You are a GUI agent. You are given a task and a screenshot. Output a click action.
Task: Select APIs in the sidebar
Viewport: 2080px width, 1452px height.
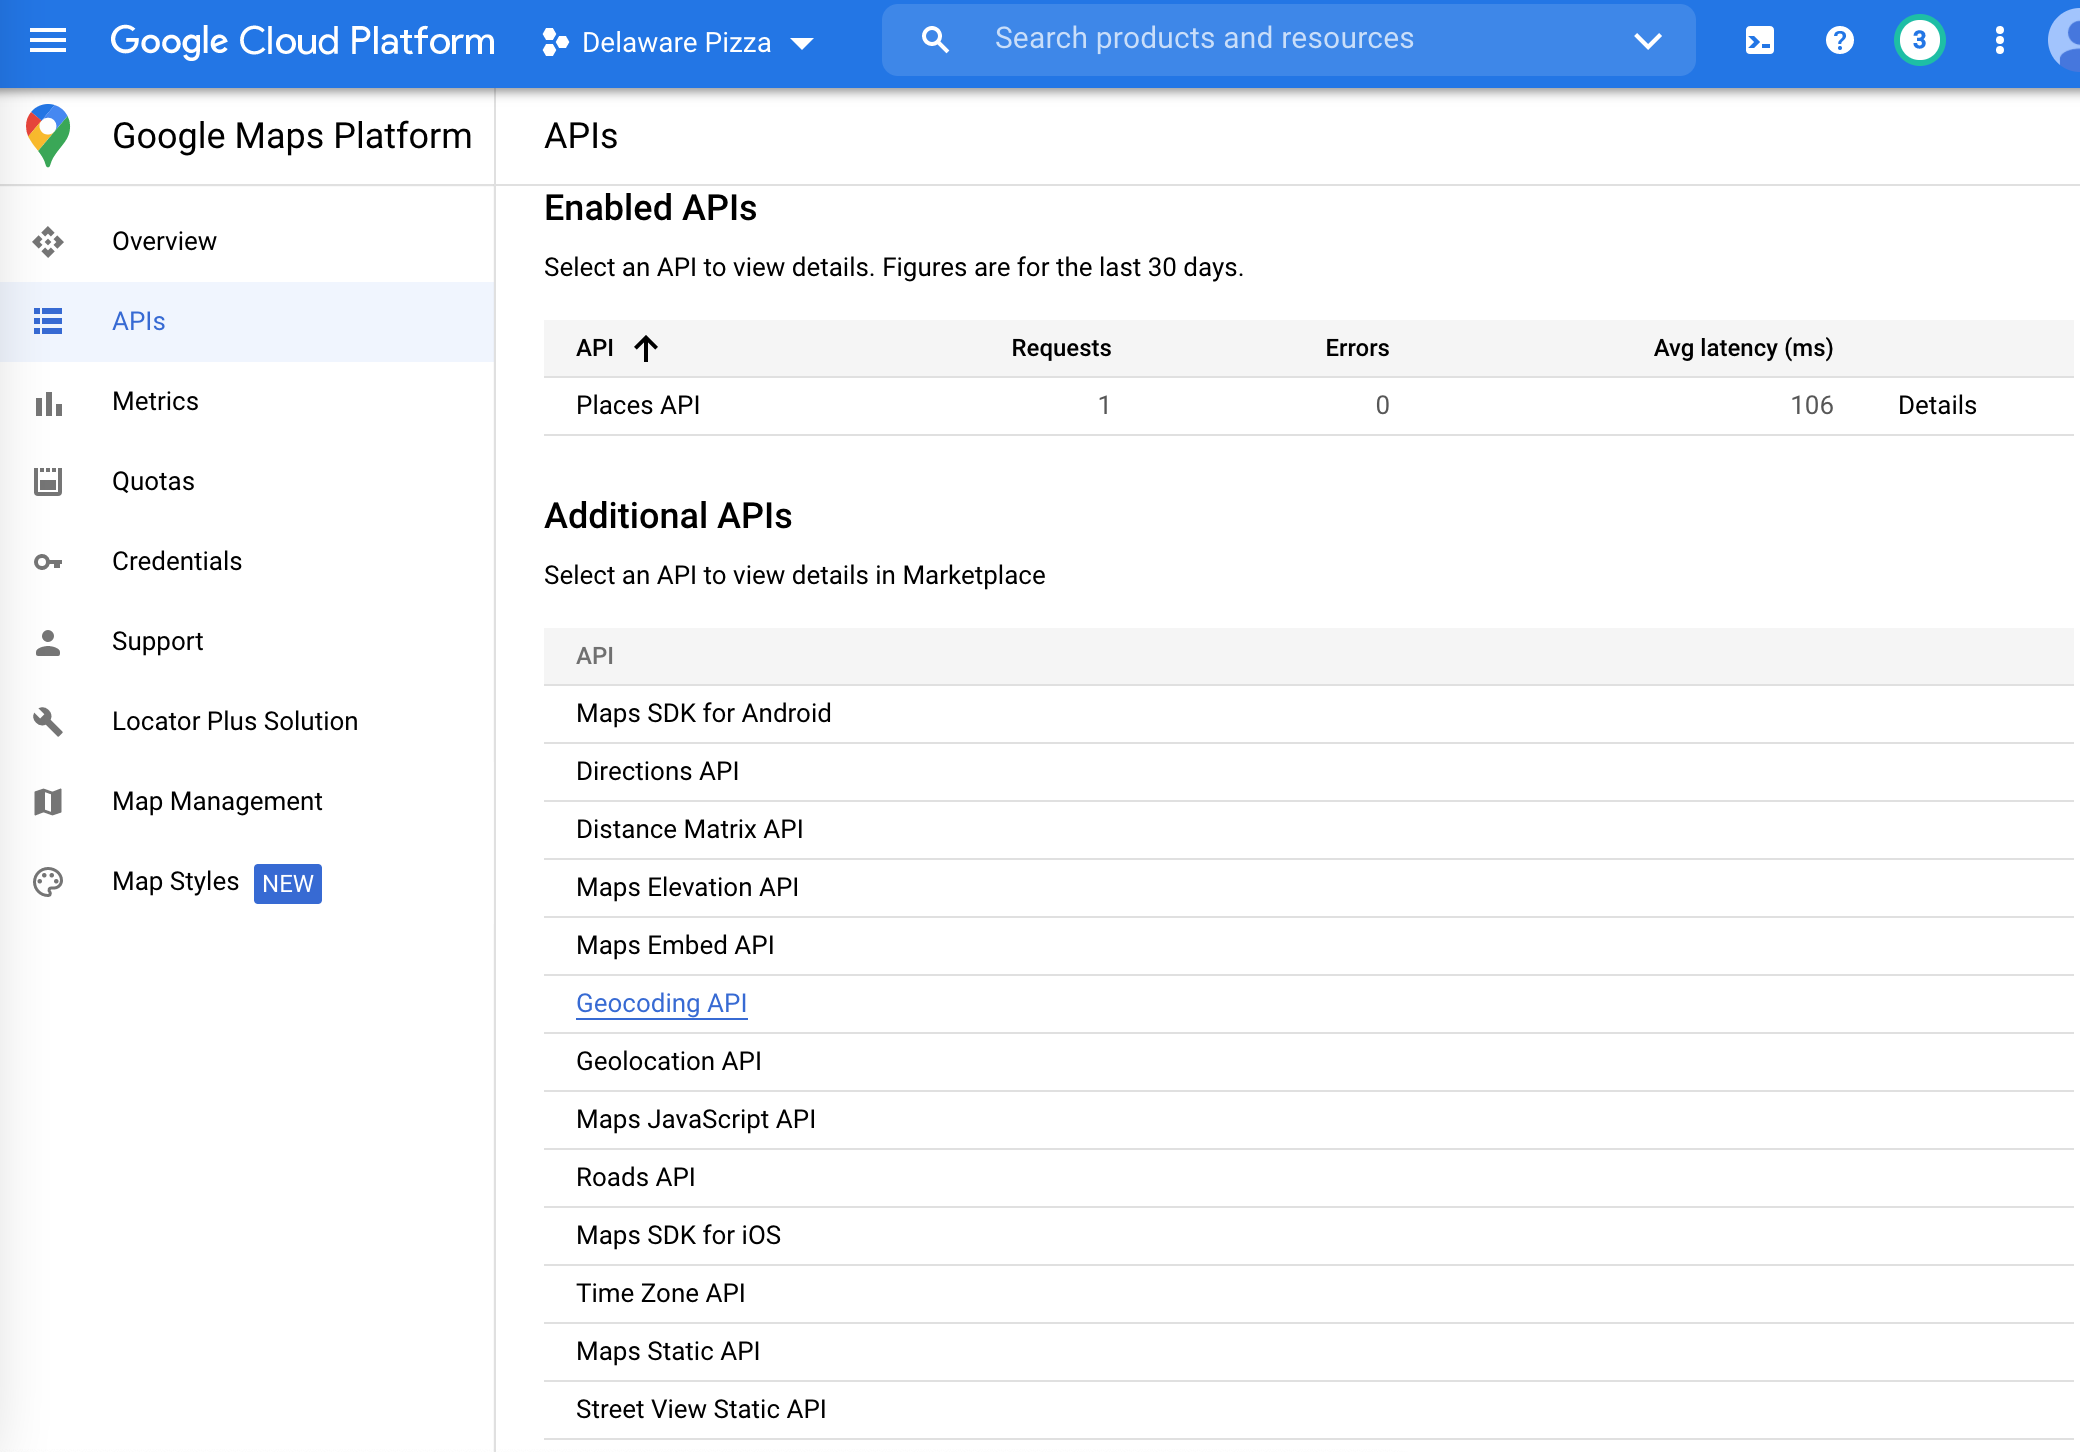[x=139, y=321]
